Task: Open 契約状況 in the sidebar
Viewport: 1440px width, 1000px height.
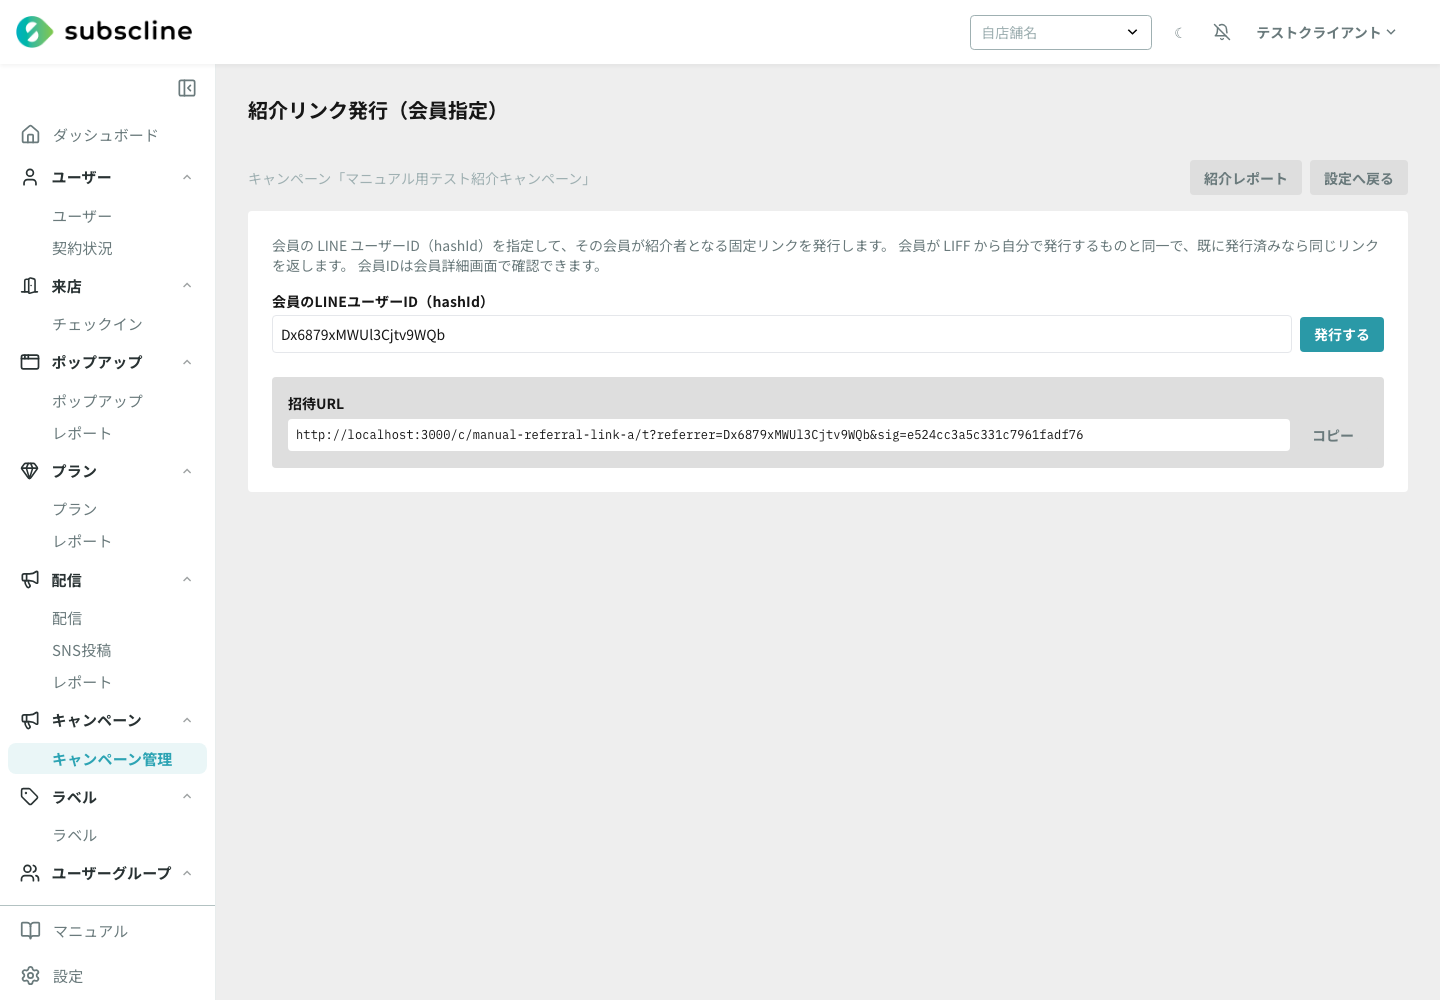Action: point(82,248)
